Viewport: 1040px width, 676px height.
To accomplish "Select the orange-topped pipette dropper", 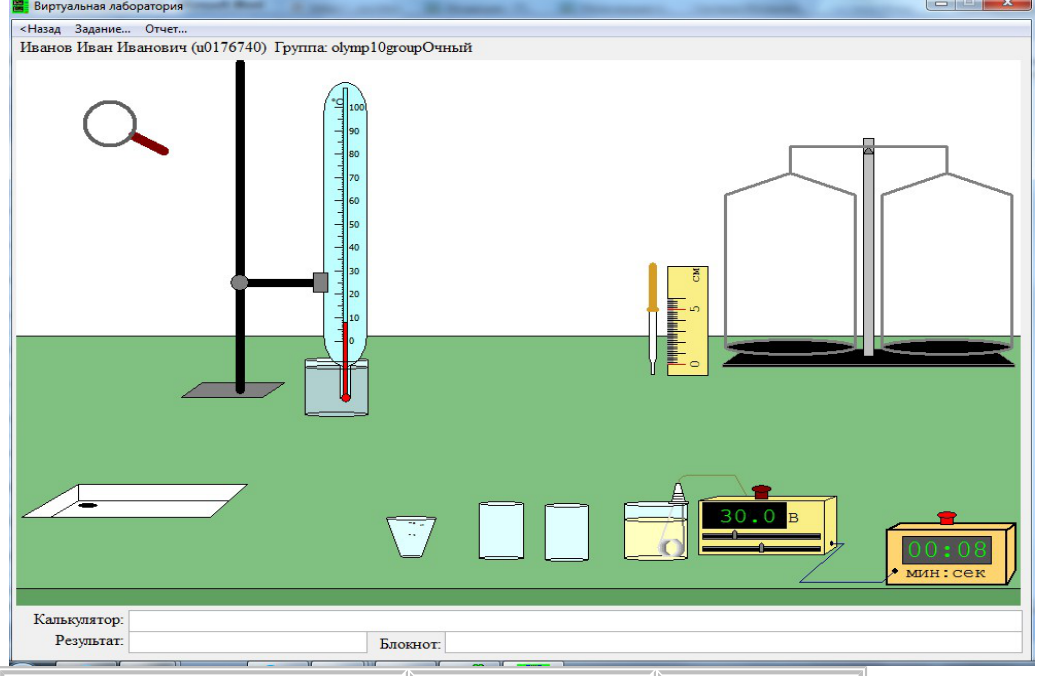I will tap(653, 318).
